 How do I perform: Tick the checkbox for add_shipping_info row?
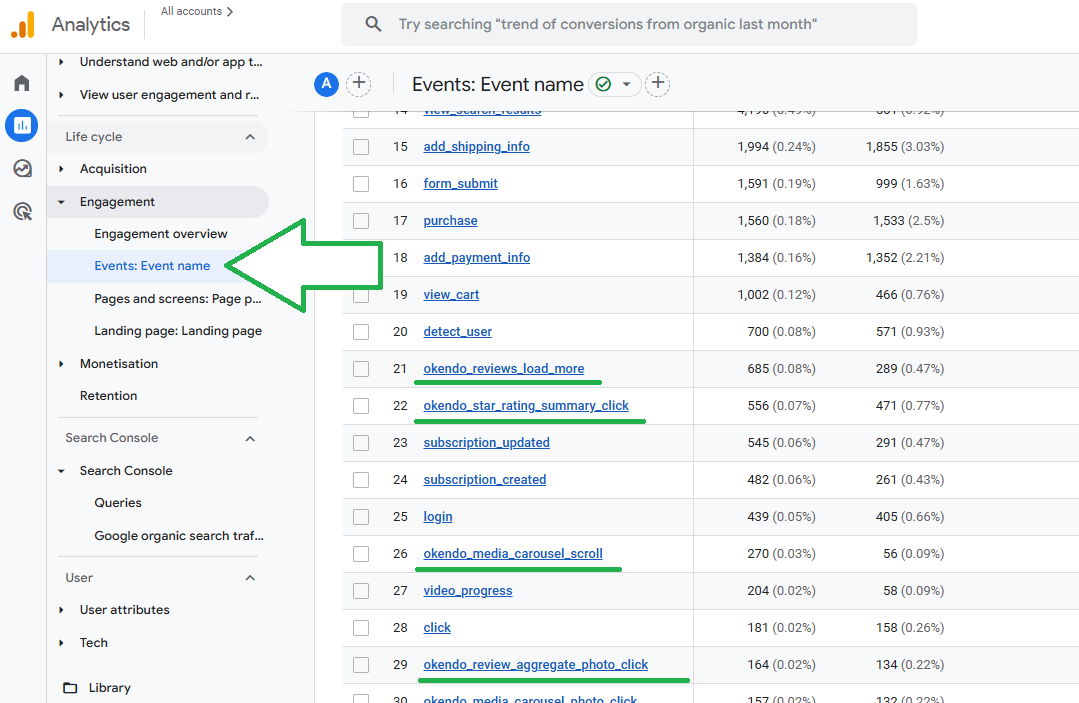[x=361, y=147]
